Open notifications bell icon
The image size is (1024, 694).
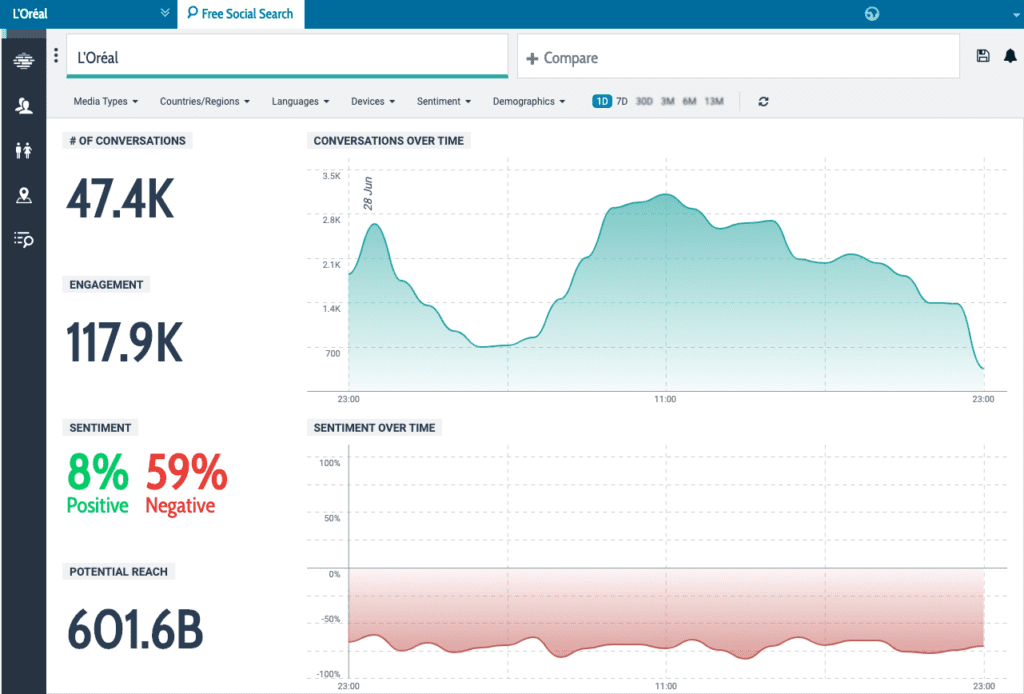tap(1010, 57)
